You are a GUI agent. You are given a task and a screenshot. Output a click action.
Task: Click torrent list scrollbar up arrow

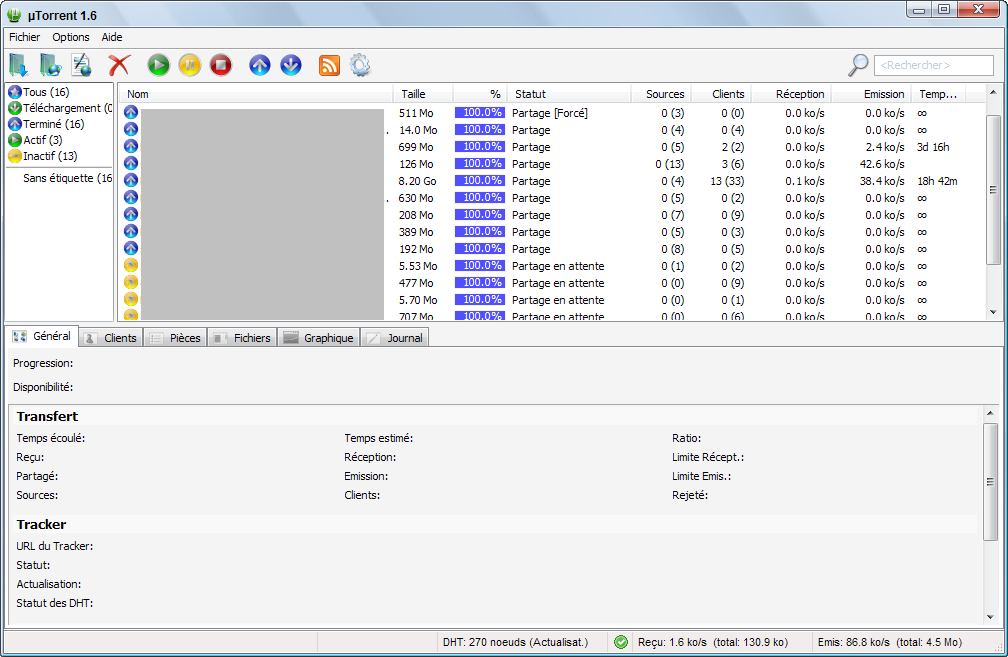click(x=993, y=92)
